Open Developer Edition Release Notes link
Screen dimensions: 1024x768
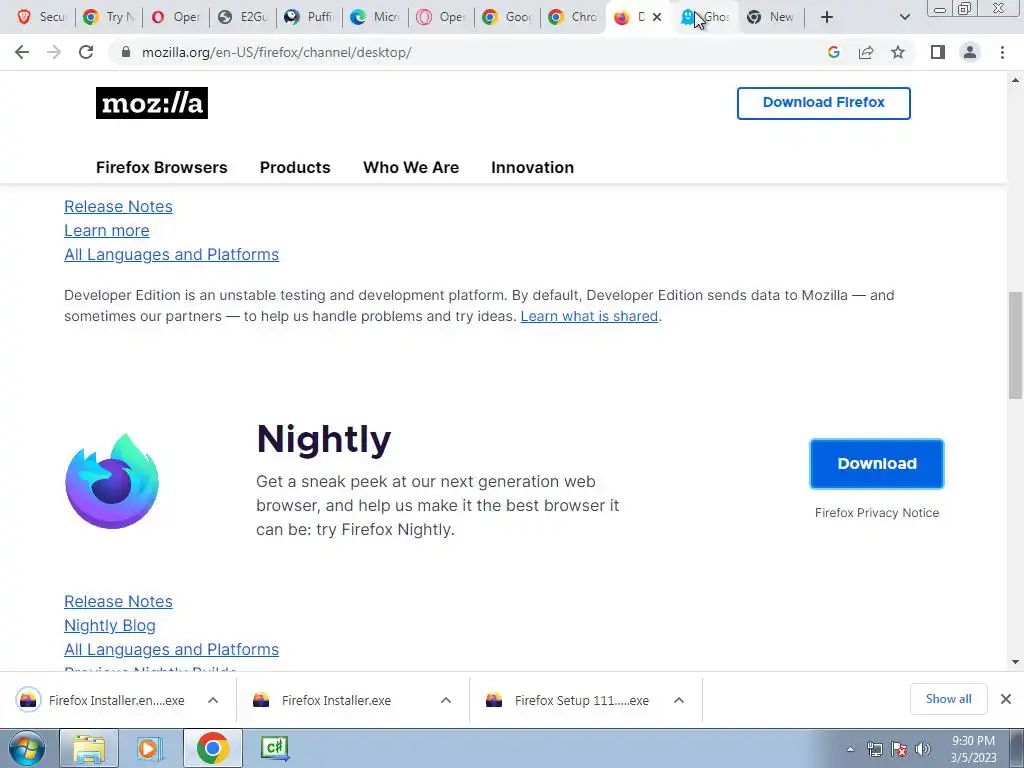click(x=118, y=206)
